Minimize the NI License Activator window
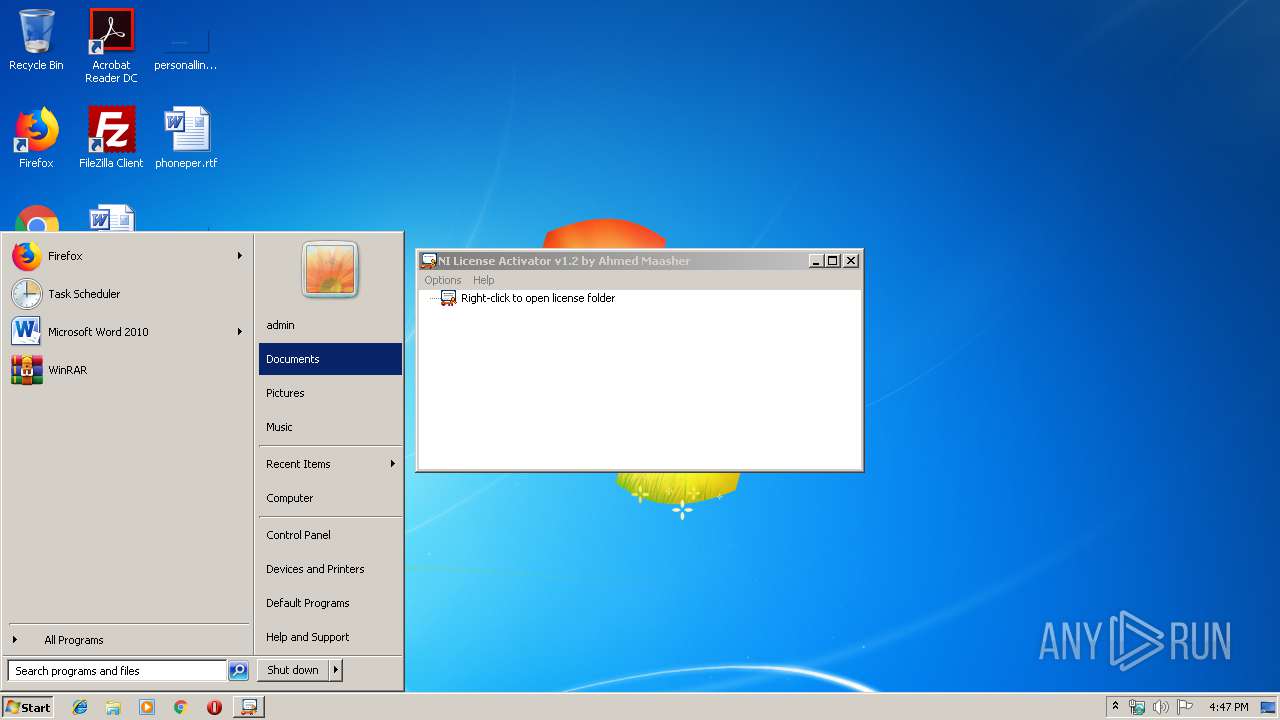Image resolution: width=1280 pixels, height=720 pixels. (816, 261)
